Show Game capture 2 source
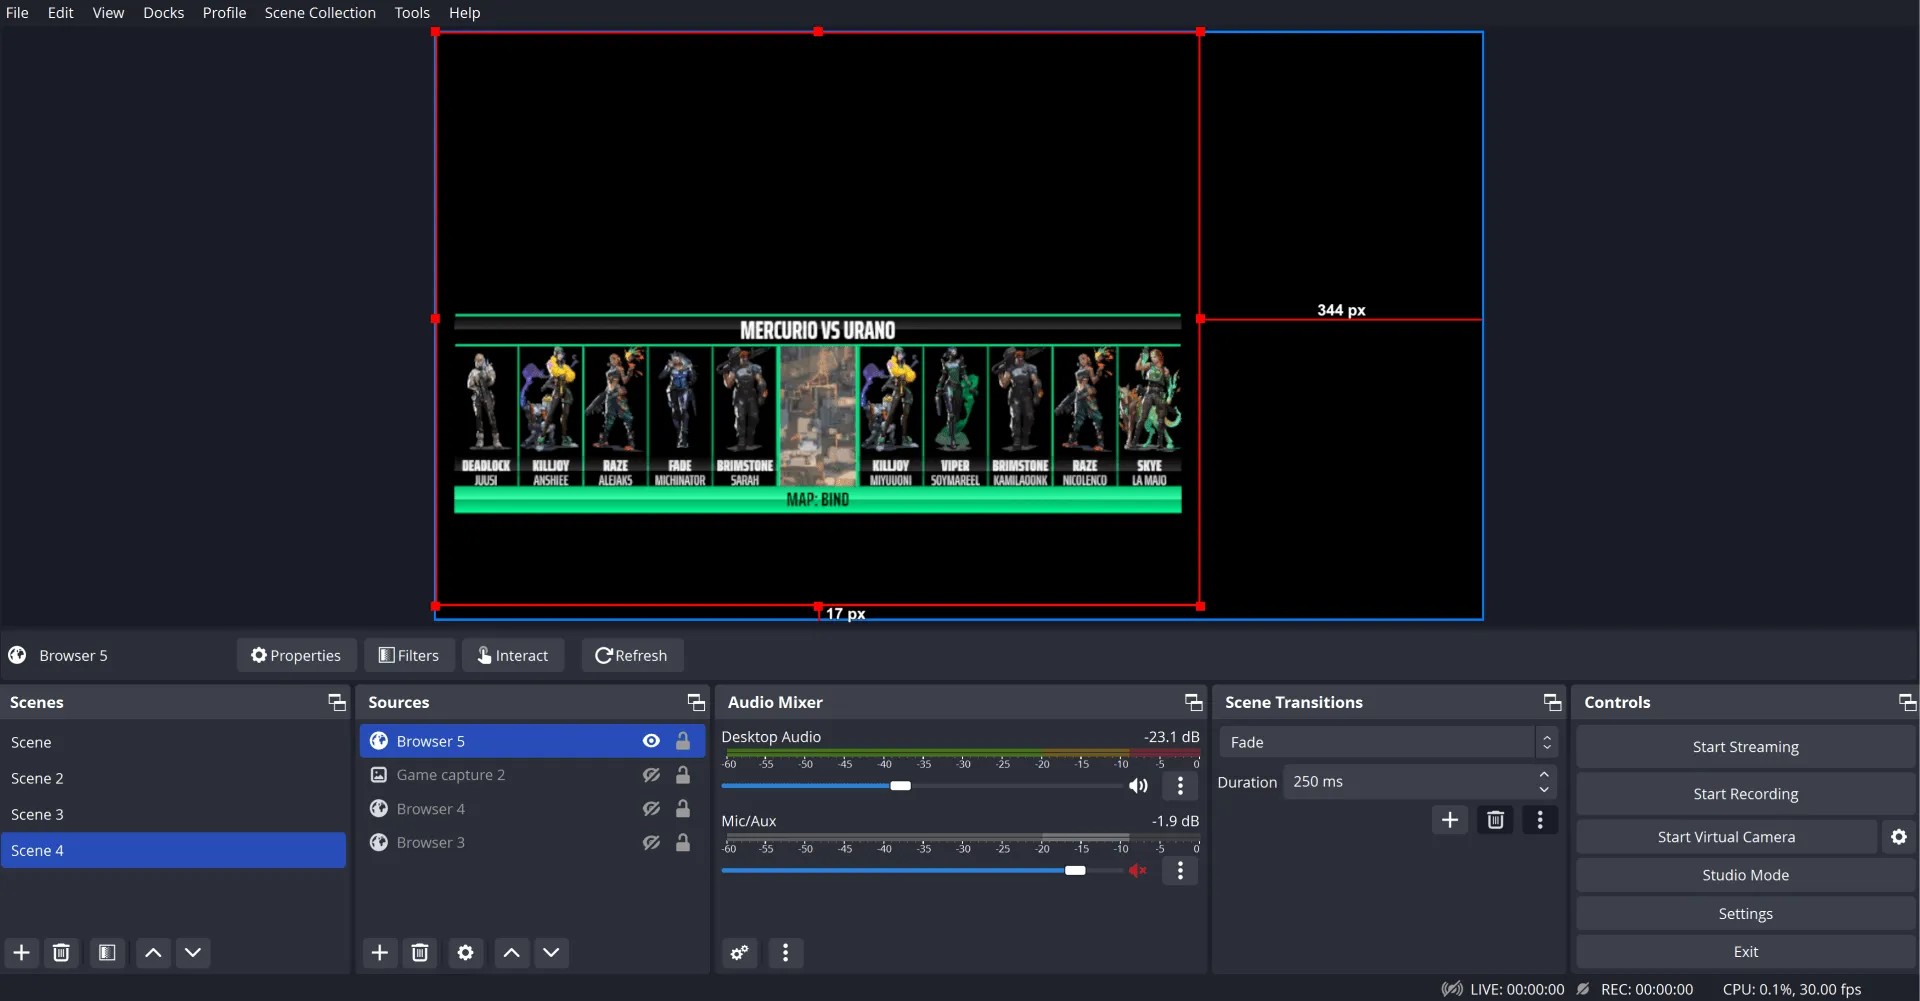 coord(651,775)
